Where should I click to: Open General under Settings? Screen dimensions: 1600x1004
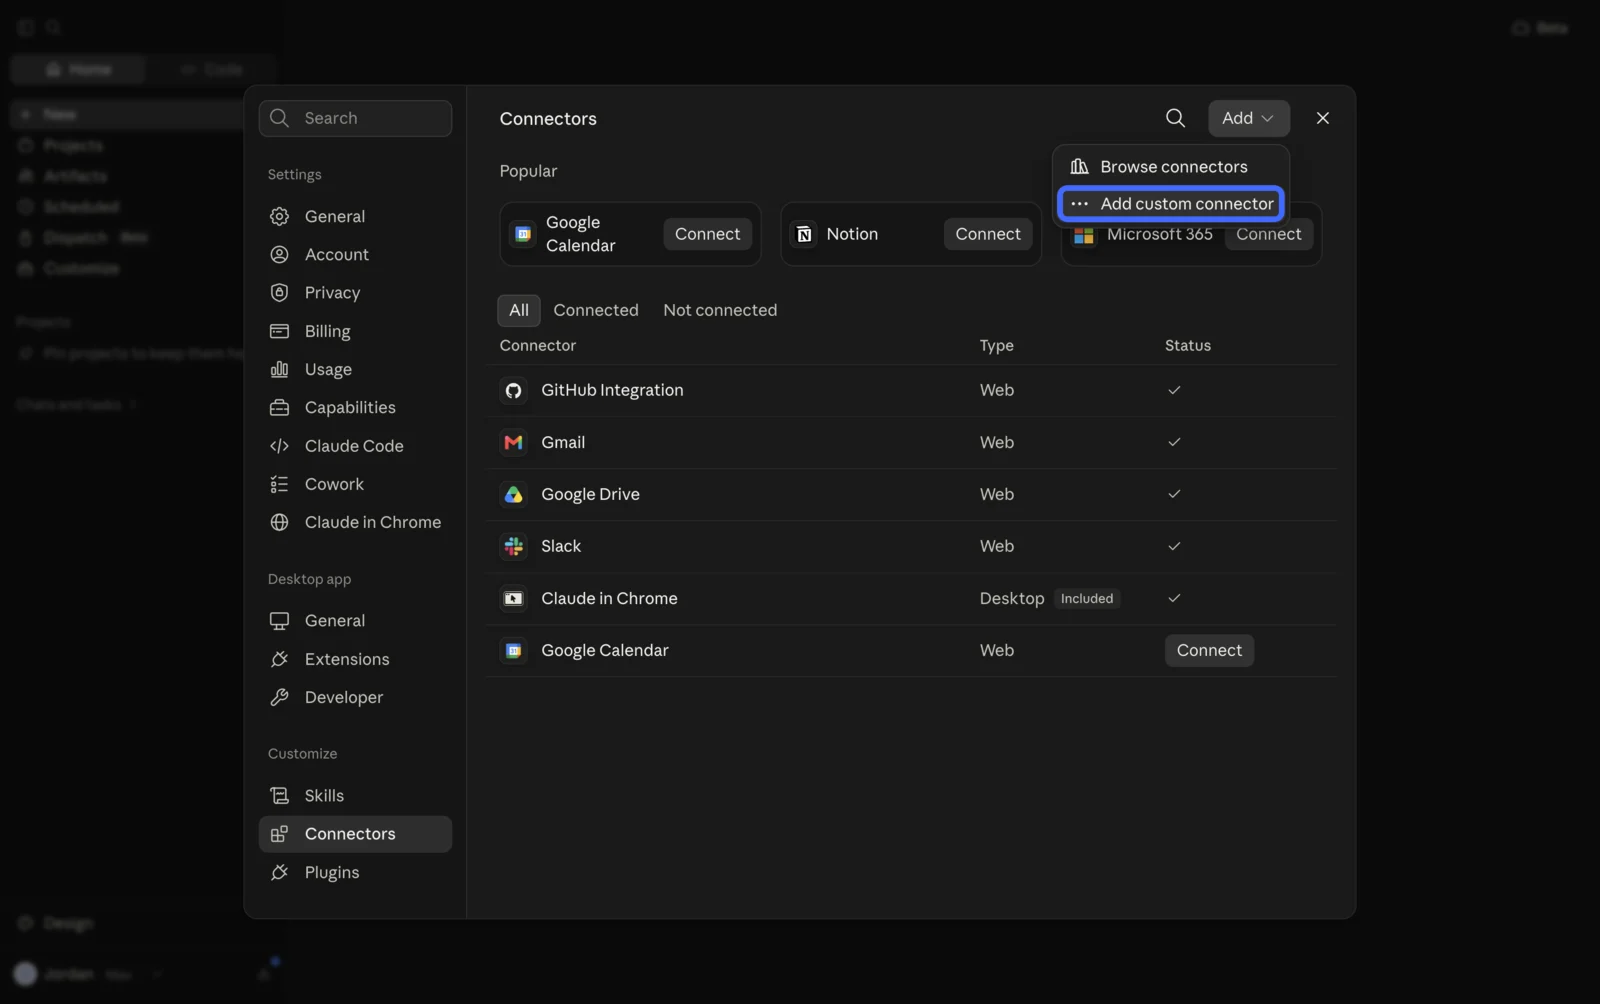tap(355, 216)
